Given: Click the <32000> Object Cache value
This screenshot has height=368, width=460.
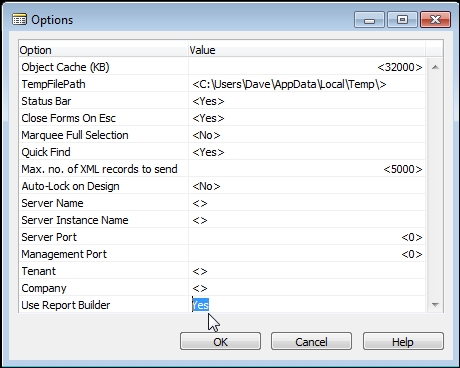Looking at the screenshot, I should tap(400, 67).
